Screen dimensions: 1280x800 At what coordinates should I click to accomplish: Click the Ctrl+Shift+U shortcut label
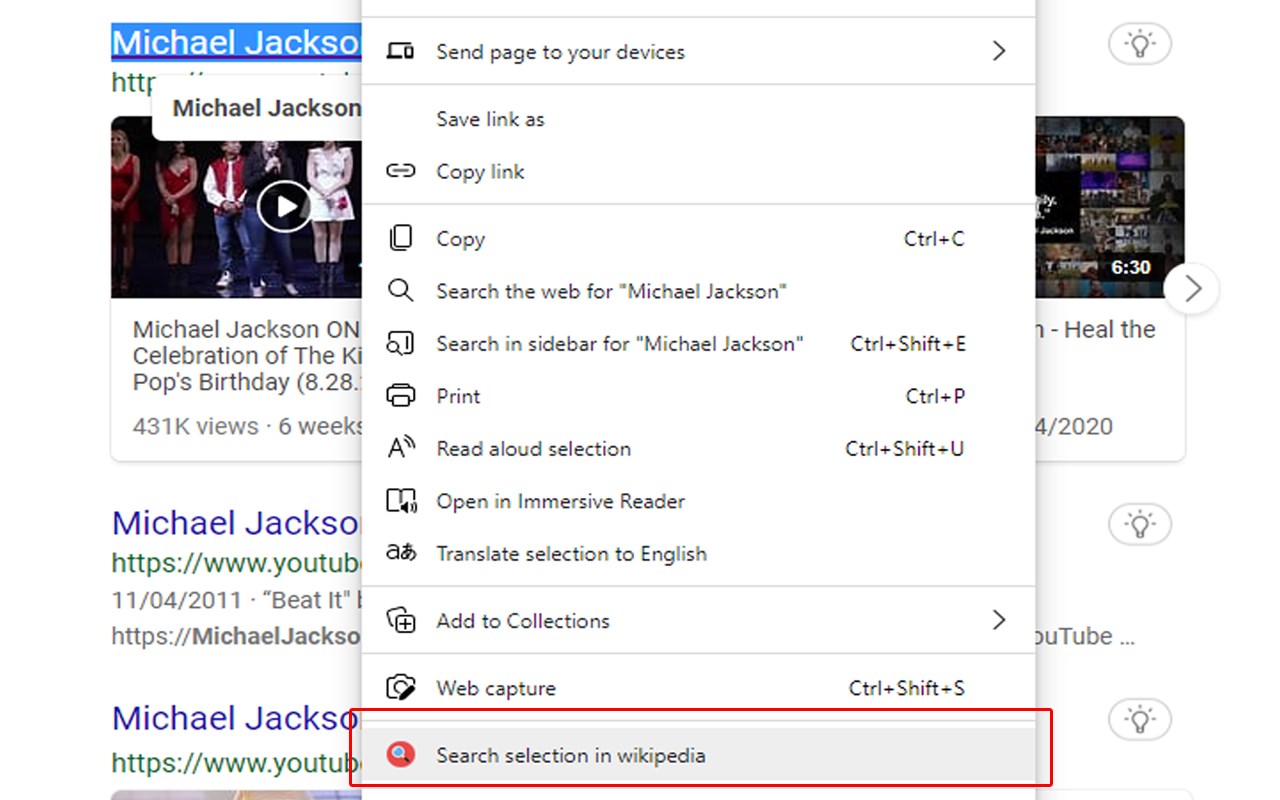click(x=905, y=448)
